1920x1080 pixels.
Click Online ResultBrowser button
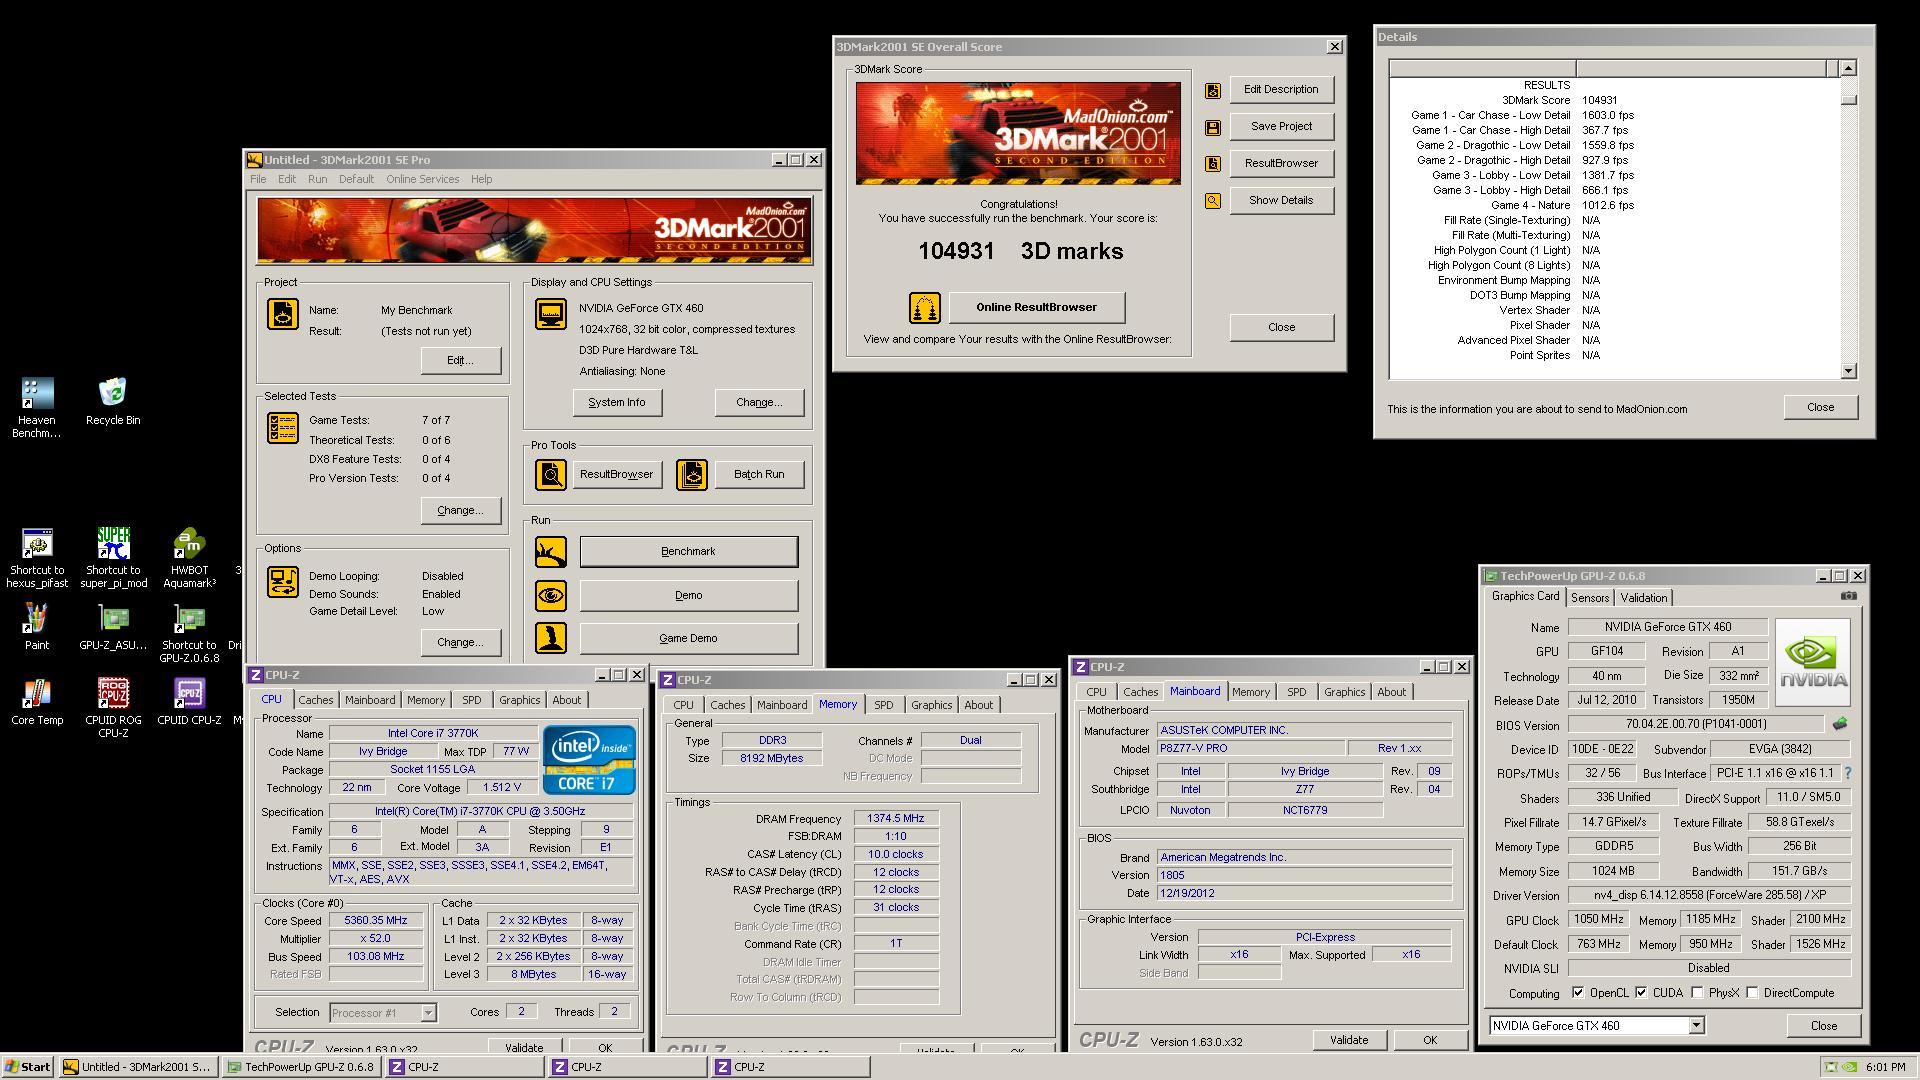tap(1036, 308)
